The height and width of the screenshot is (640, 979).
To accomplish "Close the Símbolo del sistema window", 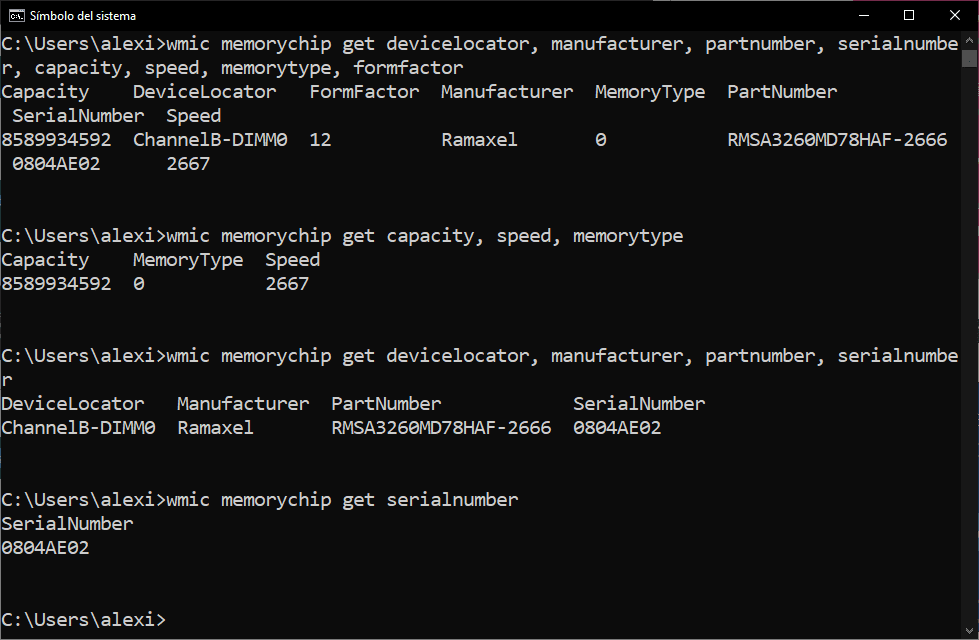I will (x=955, y=16).
